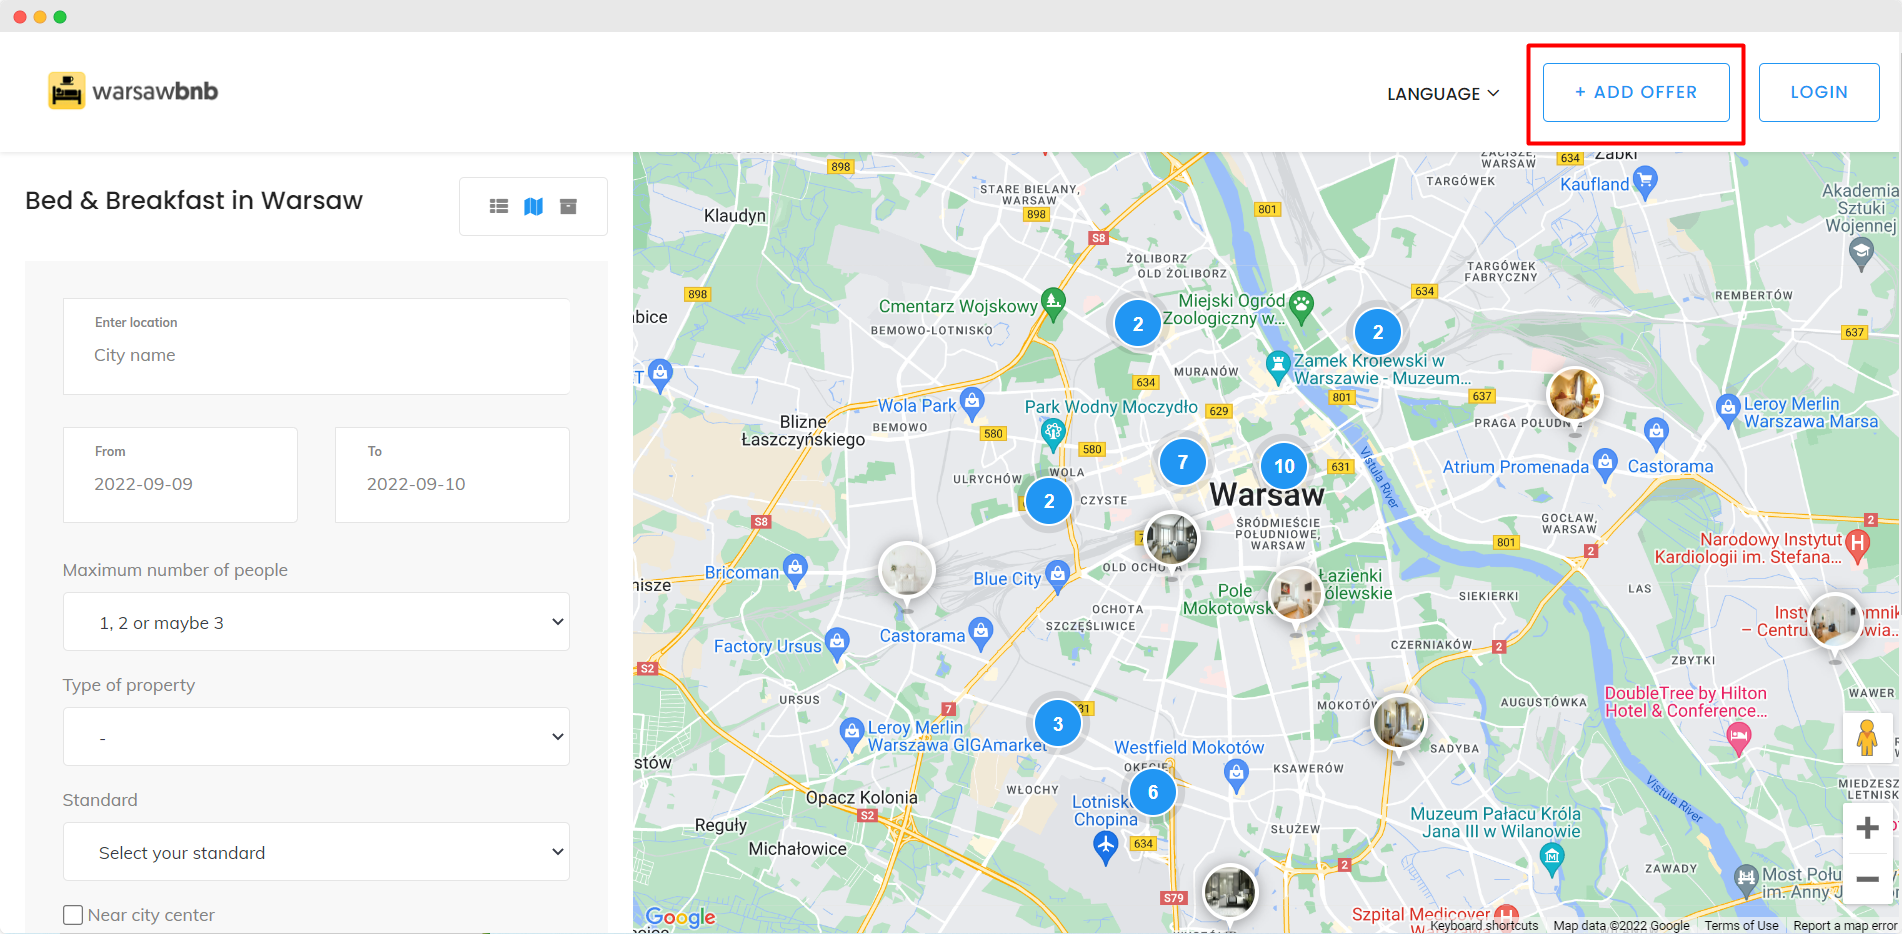Click the warsawbnb logo

(133, 91)
